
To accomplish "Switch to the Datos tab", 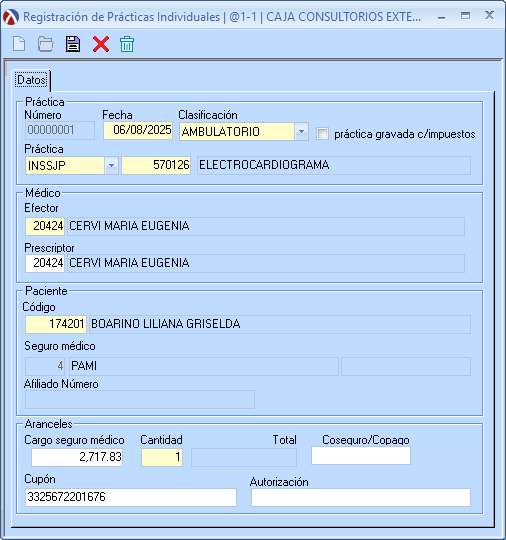I will (31, 80).
